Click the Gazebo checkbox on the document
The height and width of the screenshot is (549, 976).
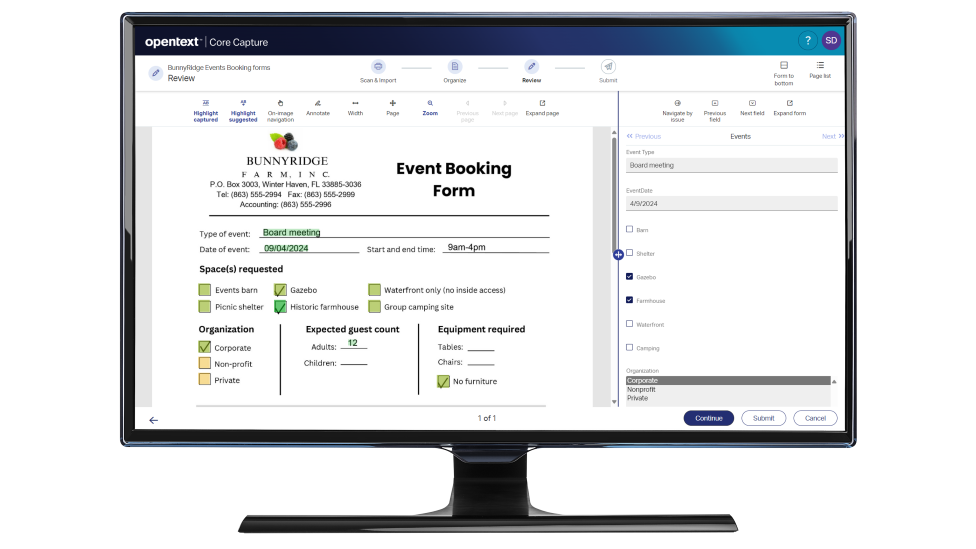[x=280, y=289]
